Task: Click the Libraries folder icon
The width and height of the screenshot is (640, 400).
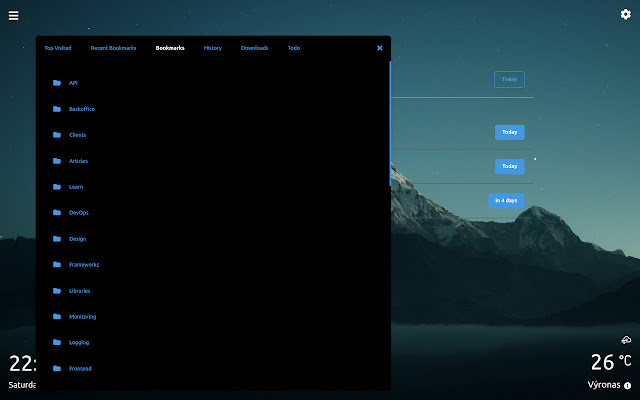Action: [57, 291]
